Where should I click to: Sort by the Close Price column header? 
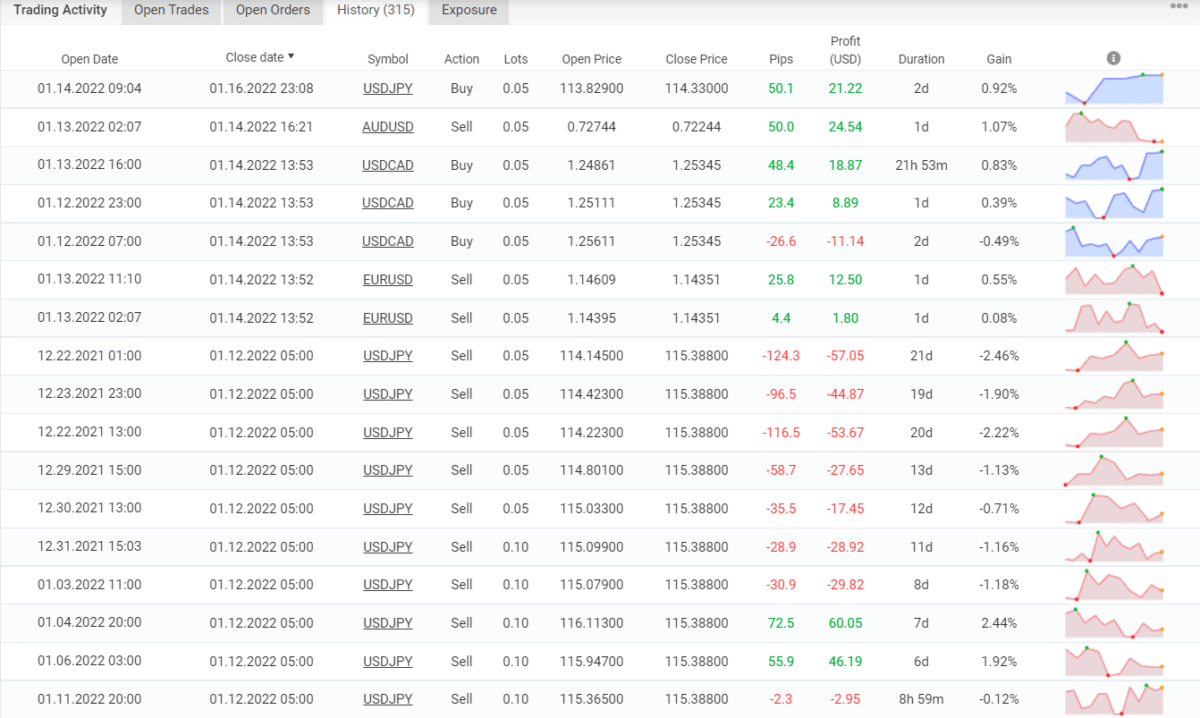[697, 59]
